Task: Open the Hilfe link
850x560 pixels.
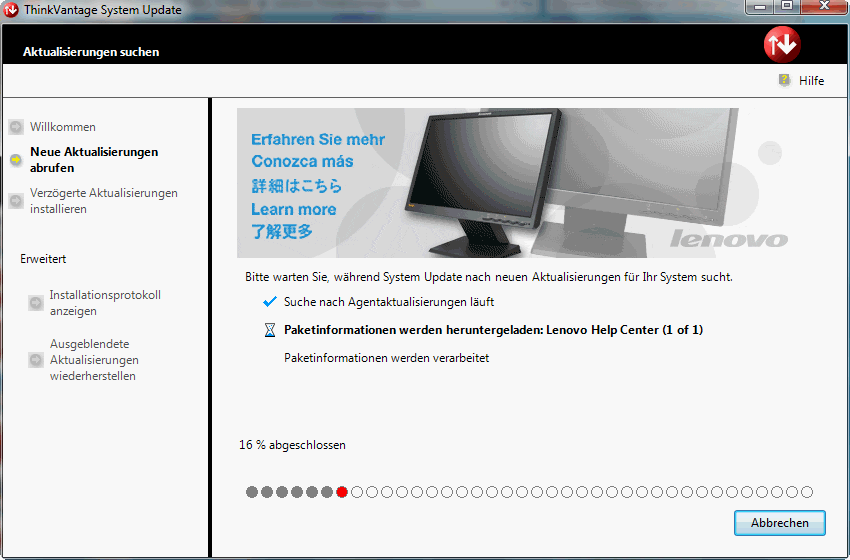Action: pyautogui.click(x=811, y=81)
